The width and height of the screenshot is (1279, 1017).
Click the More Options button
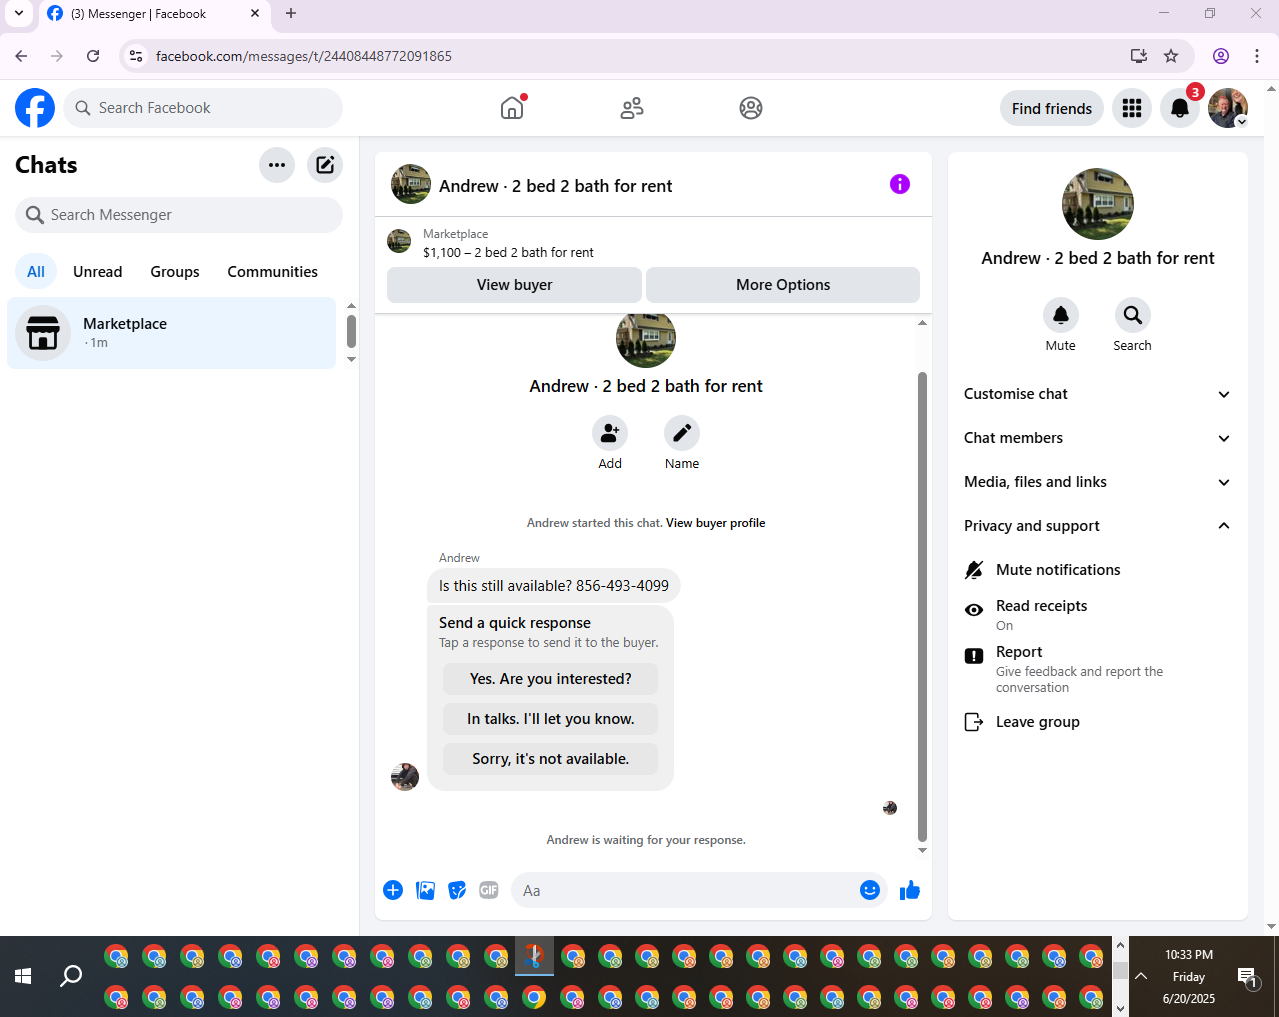(x=783, y=285)
